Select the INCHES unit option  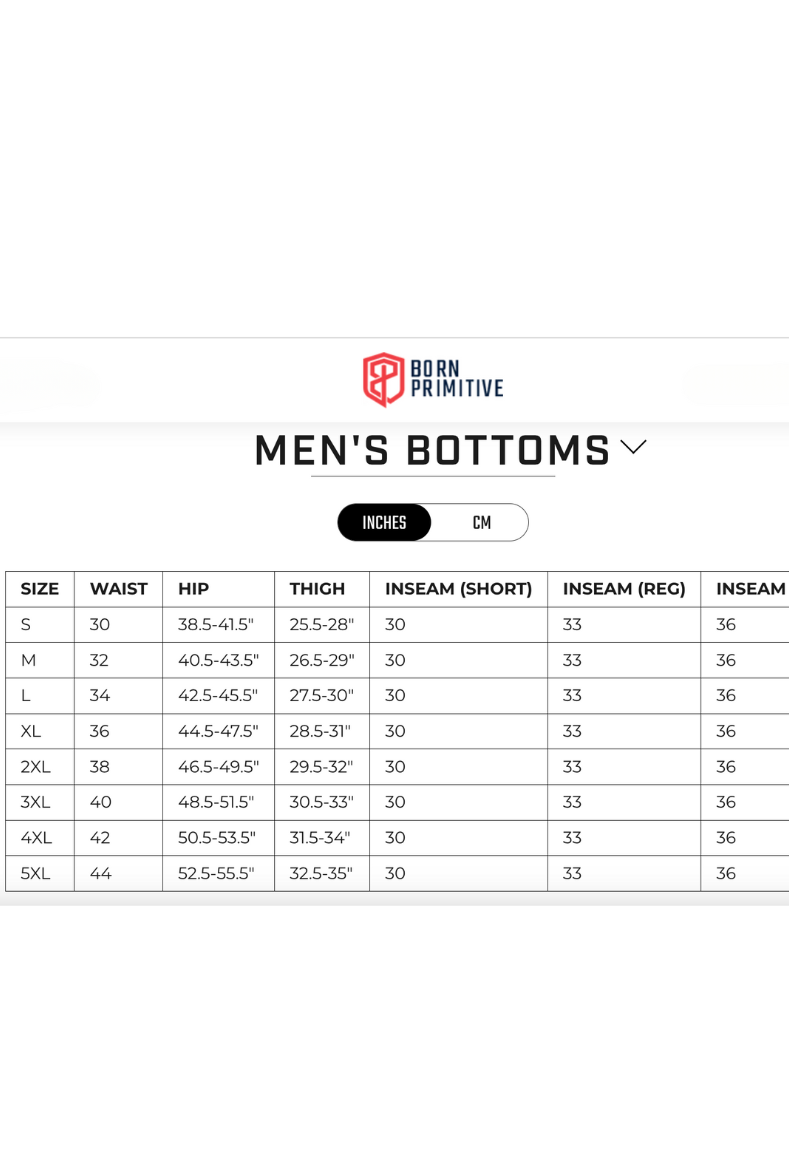(384, 523)
